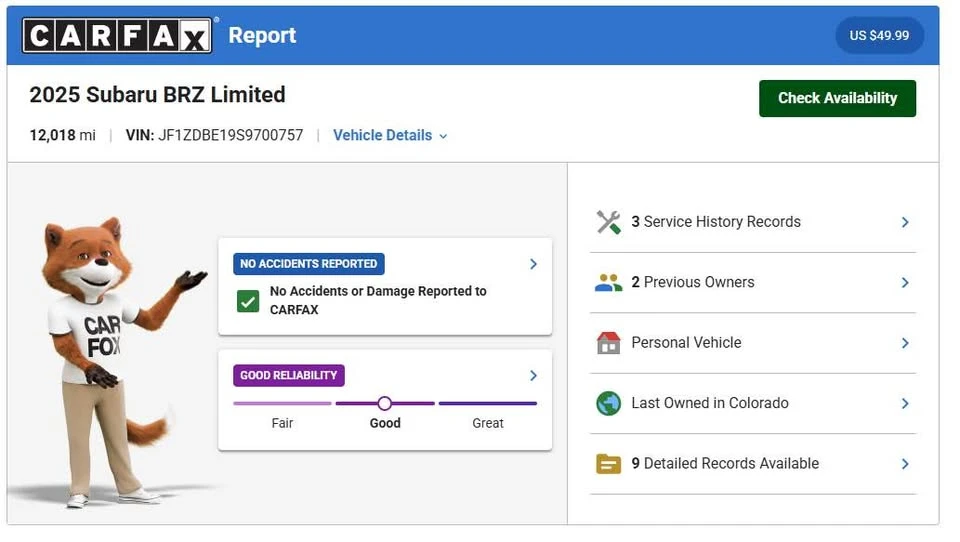The width and height of the screenshot is (960, 542).
Task: Expand the Vehicle Details dropdown
Action: pos(390,135)
